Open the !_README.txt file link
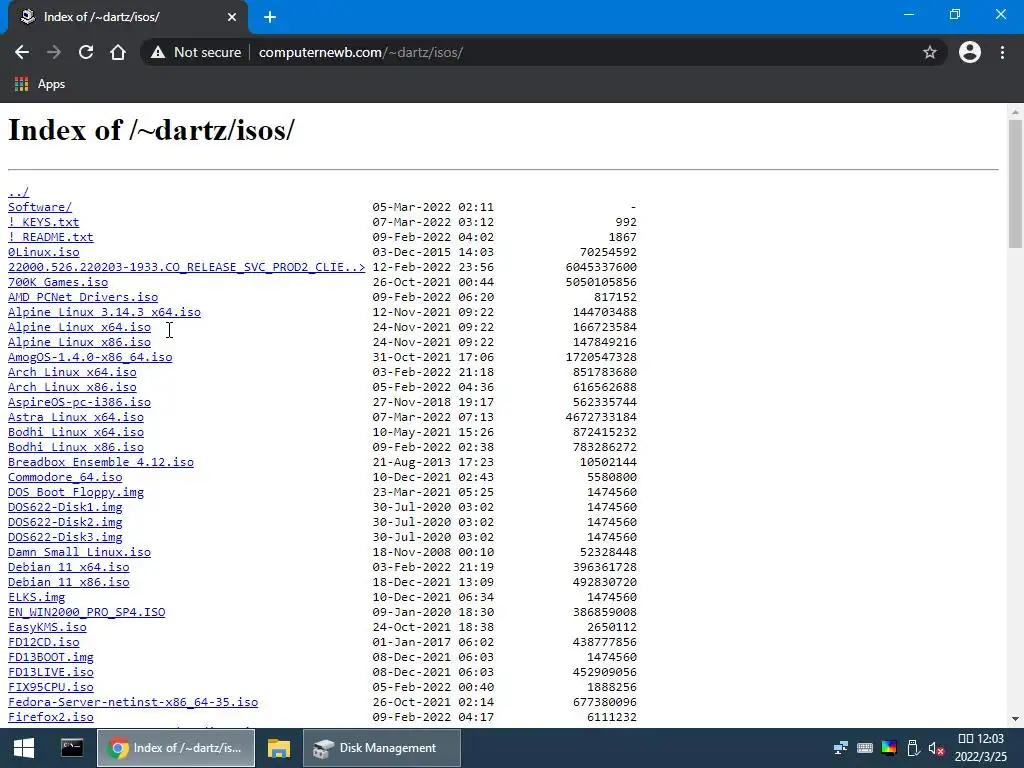Image resolution: width=1024 pixels, height=768 pixels. (x=50, y=237)
